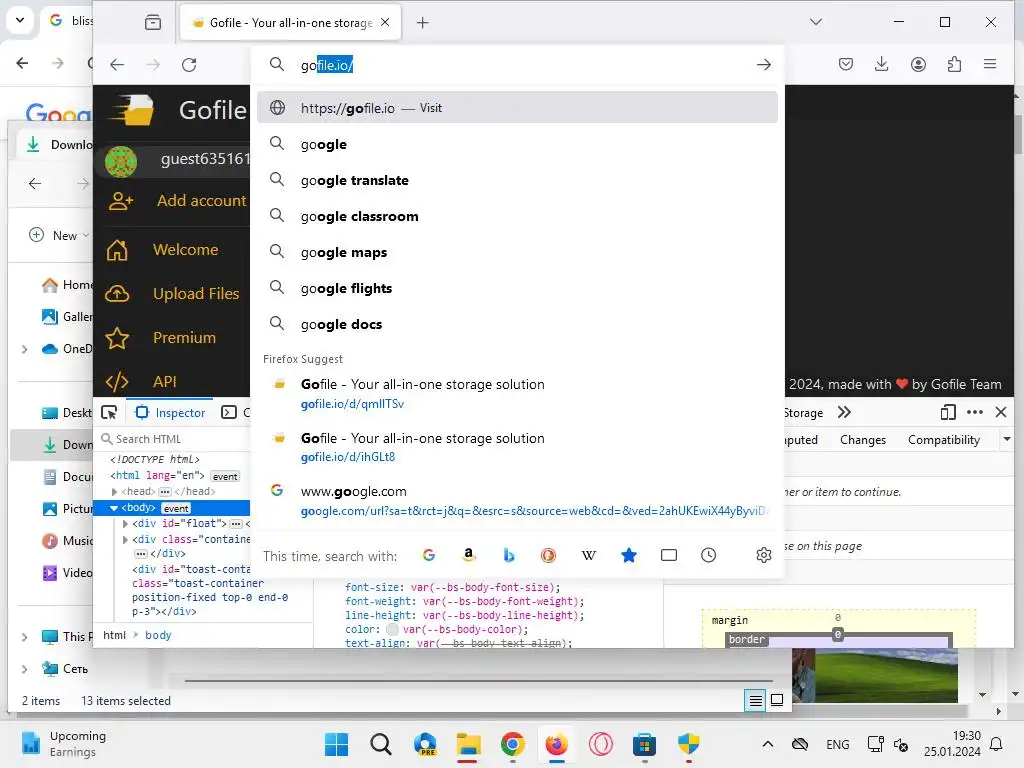Open Upload Files in Gofile sidebar

pyautogui.click(x=173, y=294)
